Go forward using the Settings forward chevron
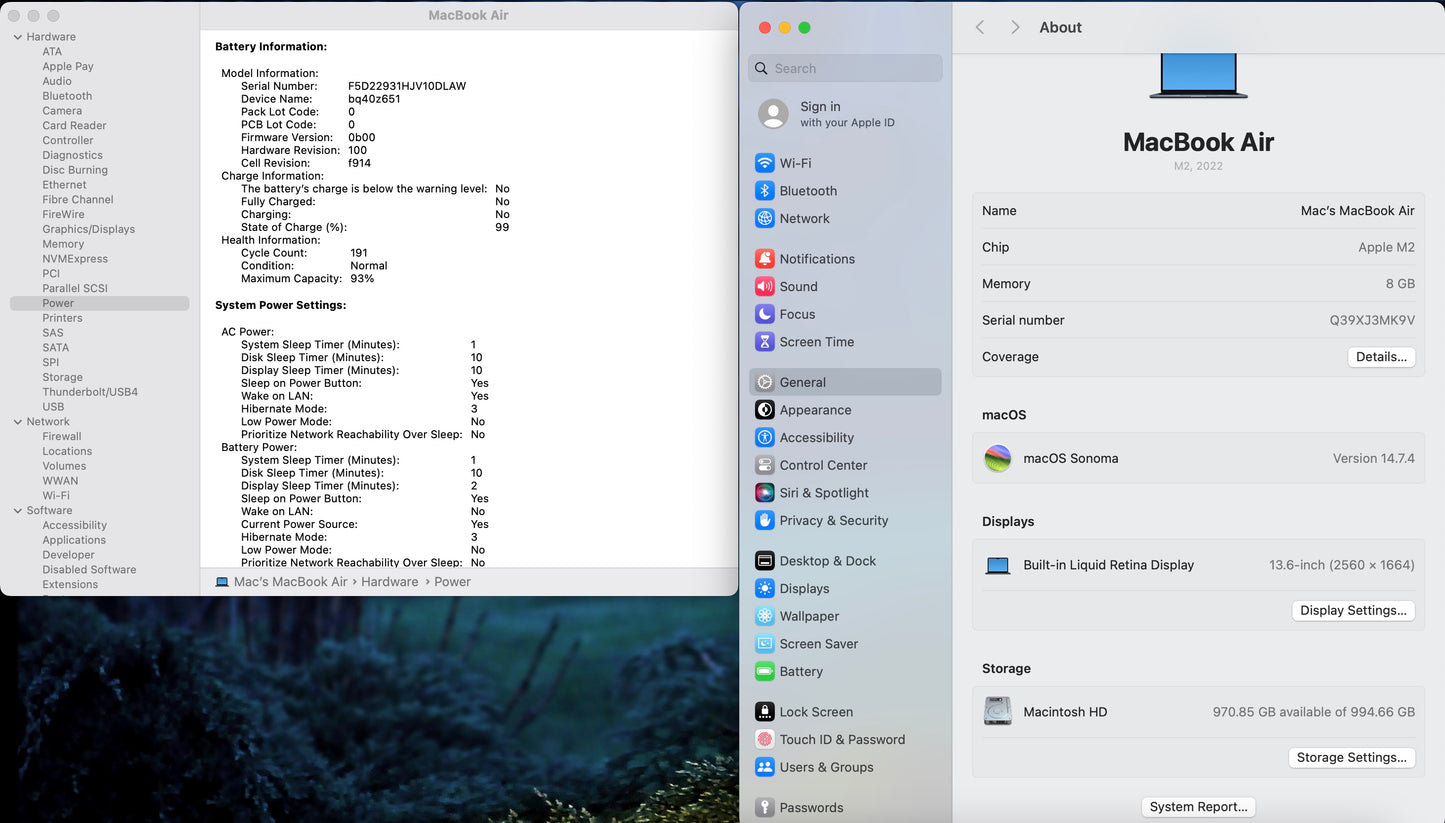Screen dimensions: 1445x823 point(1015,28)
